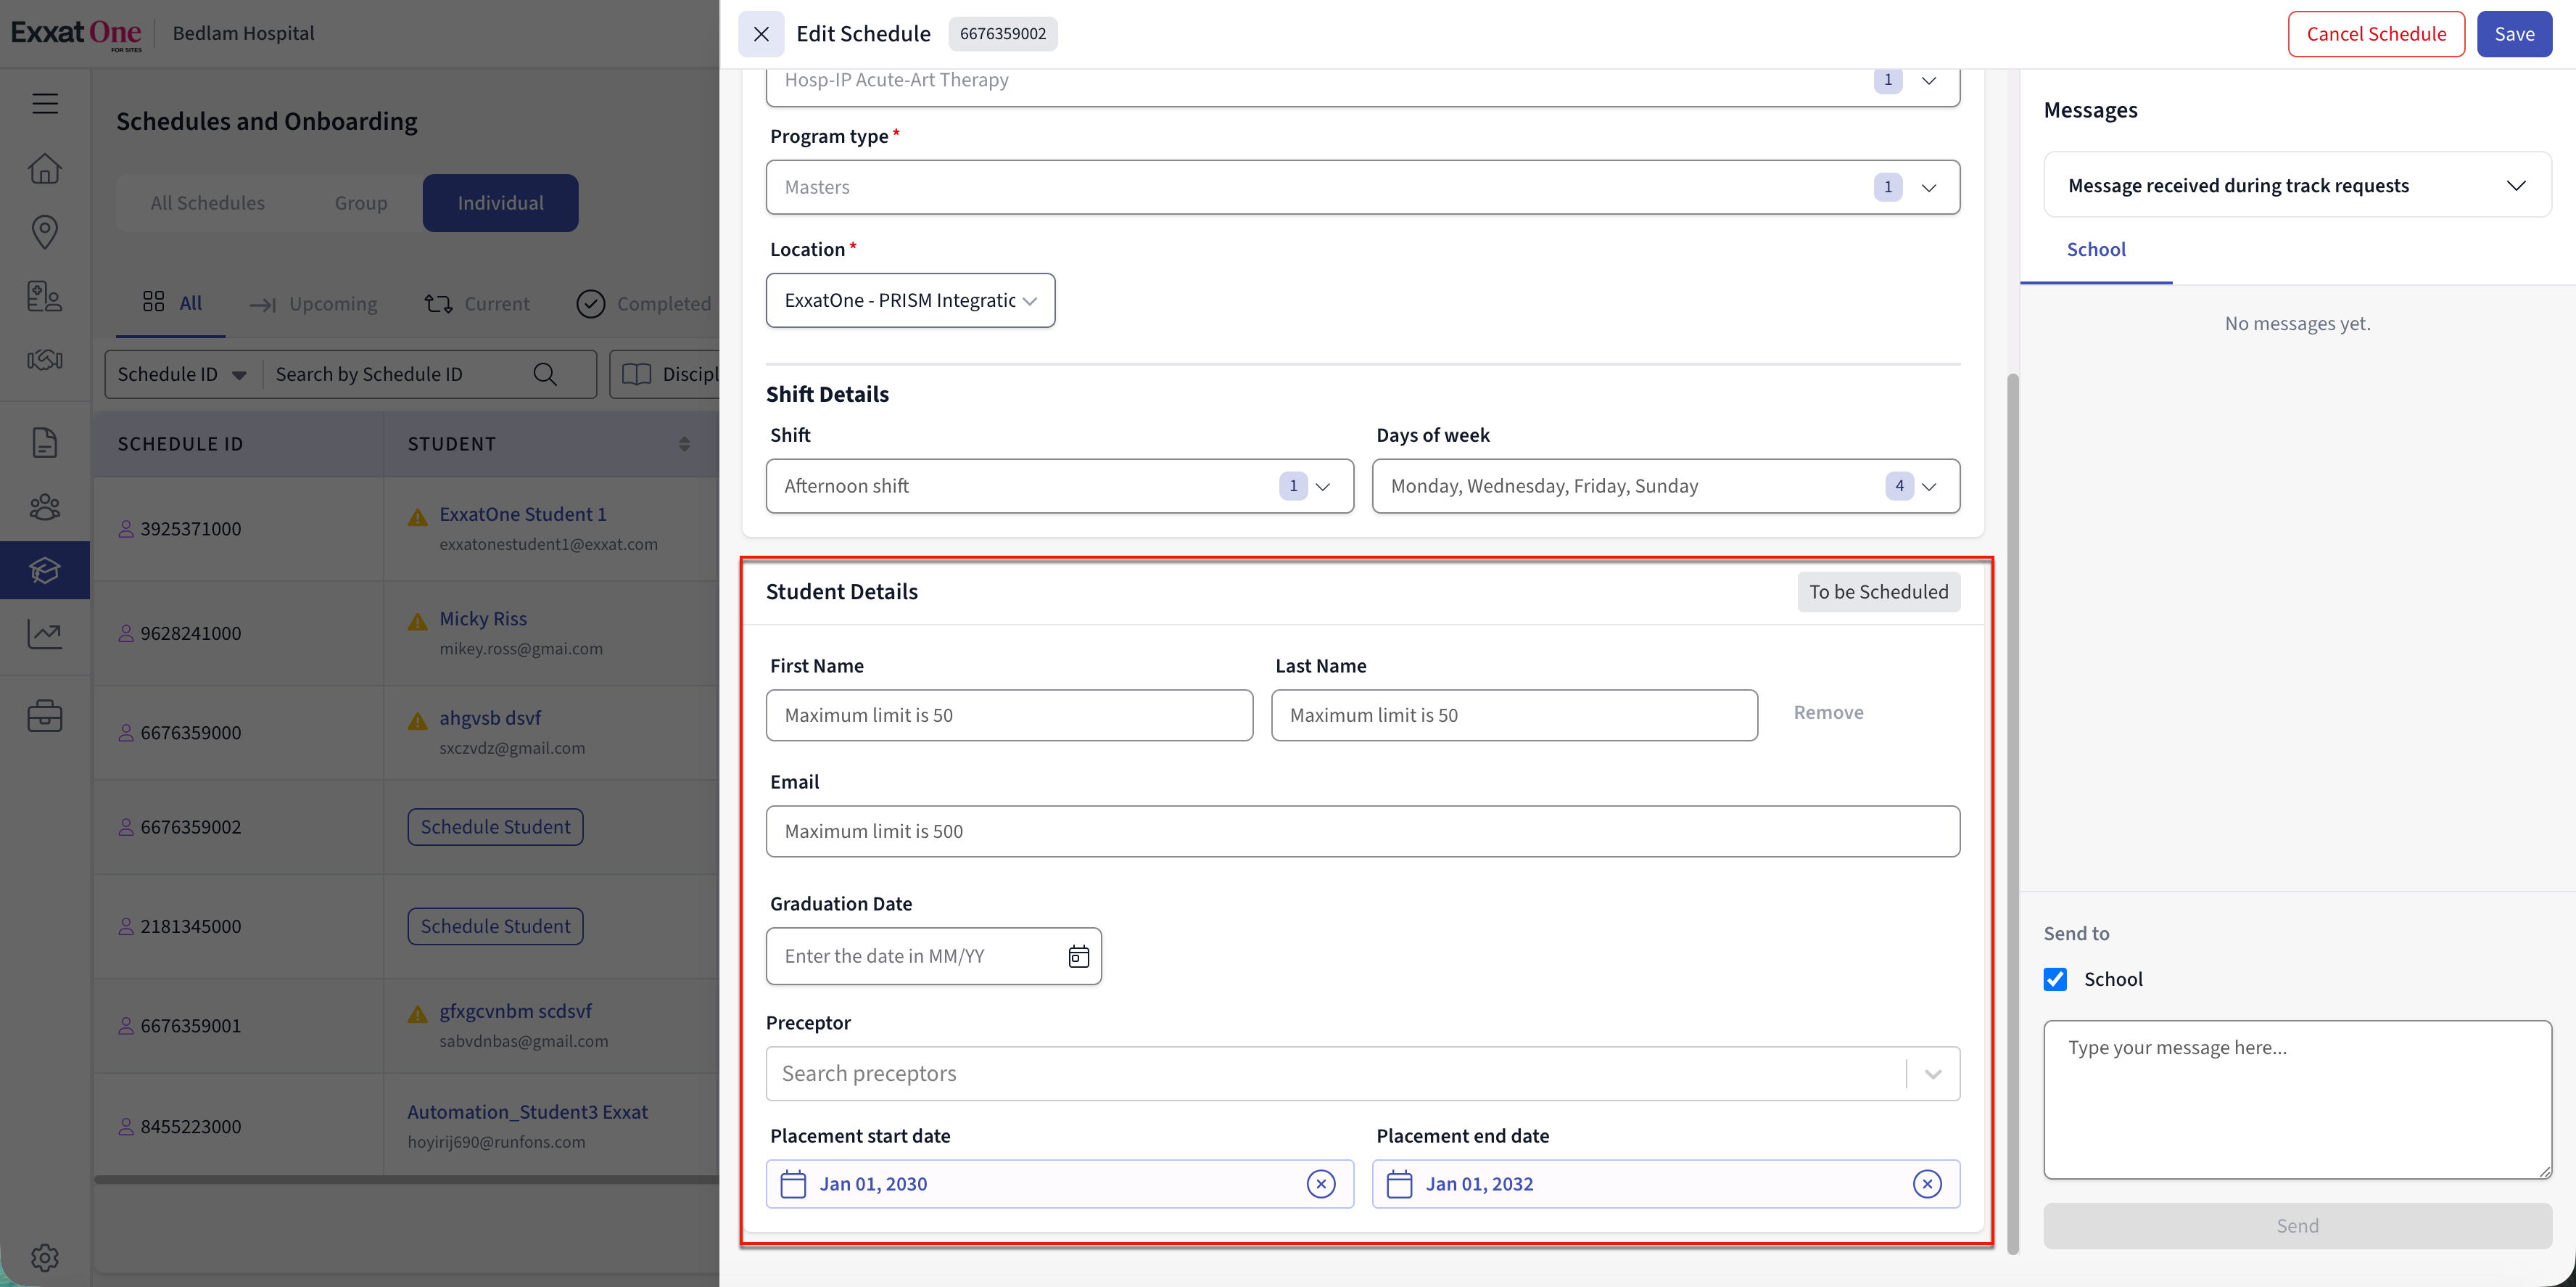Open Automation_Student3 Exxat link
The height and width of the screenshot is (1287, 2576).
click(x=527, y=1112)
